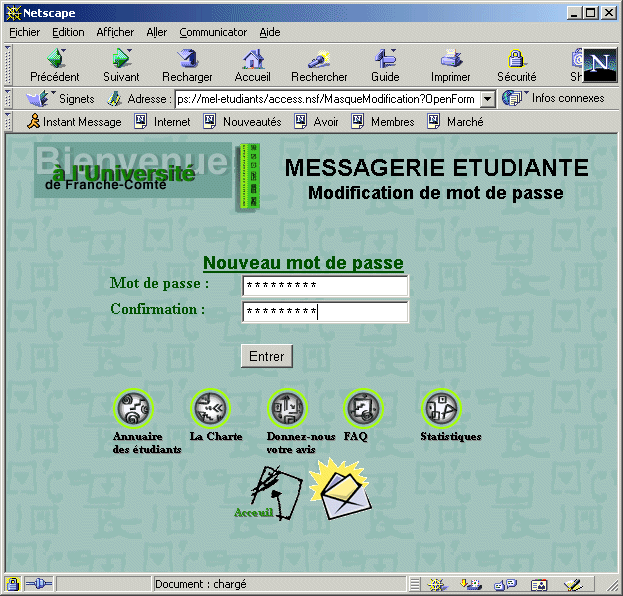Click the Imprimer printer icon
The width and height of the screenshot is (623, 596).
click(451, 59)
